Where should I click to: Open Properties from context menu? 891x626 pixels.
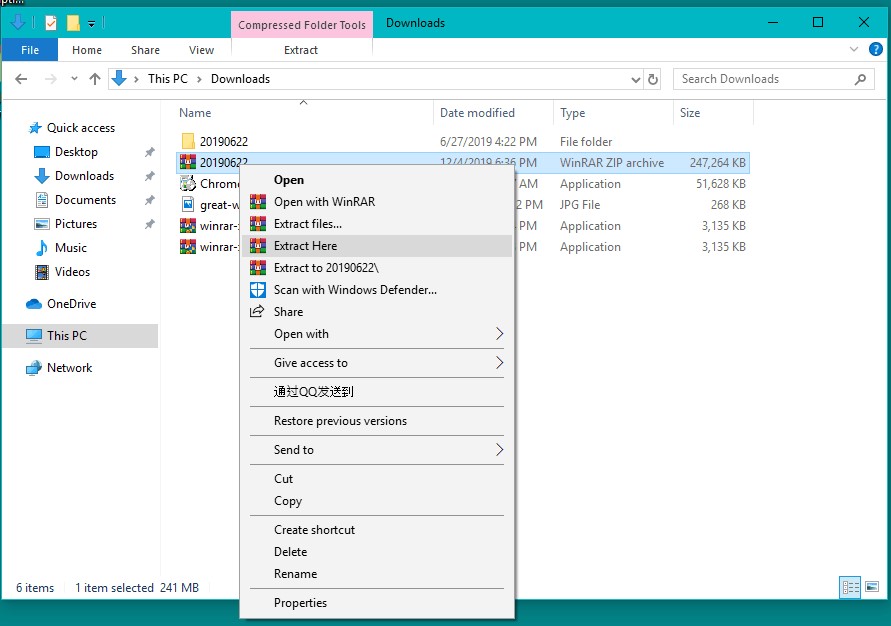pos(377,603)
